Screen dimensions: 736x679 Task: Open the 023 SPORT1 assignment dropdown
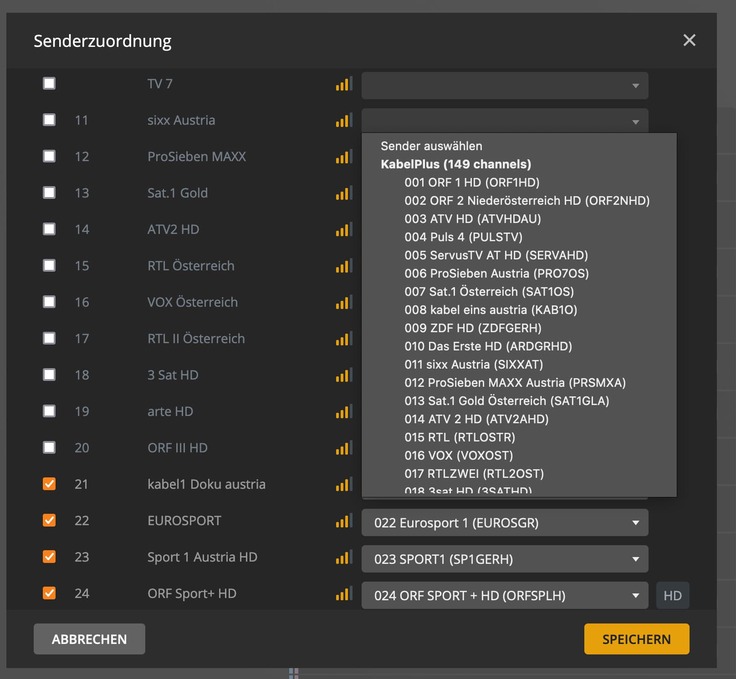click(504, 559)
